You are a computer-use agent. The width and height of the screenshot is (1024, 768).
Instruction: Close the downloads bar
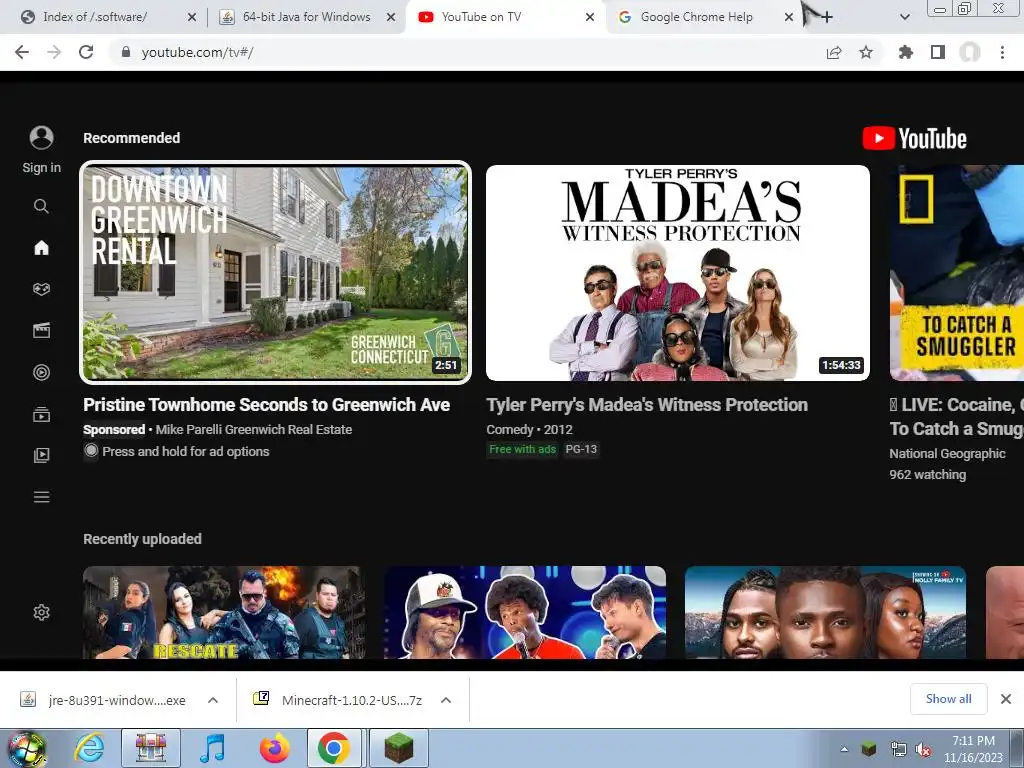[1006, 699]
